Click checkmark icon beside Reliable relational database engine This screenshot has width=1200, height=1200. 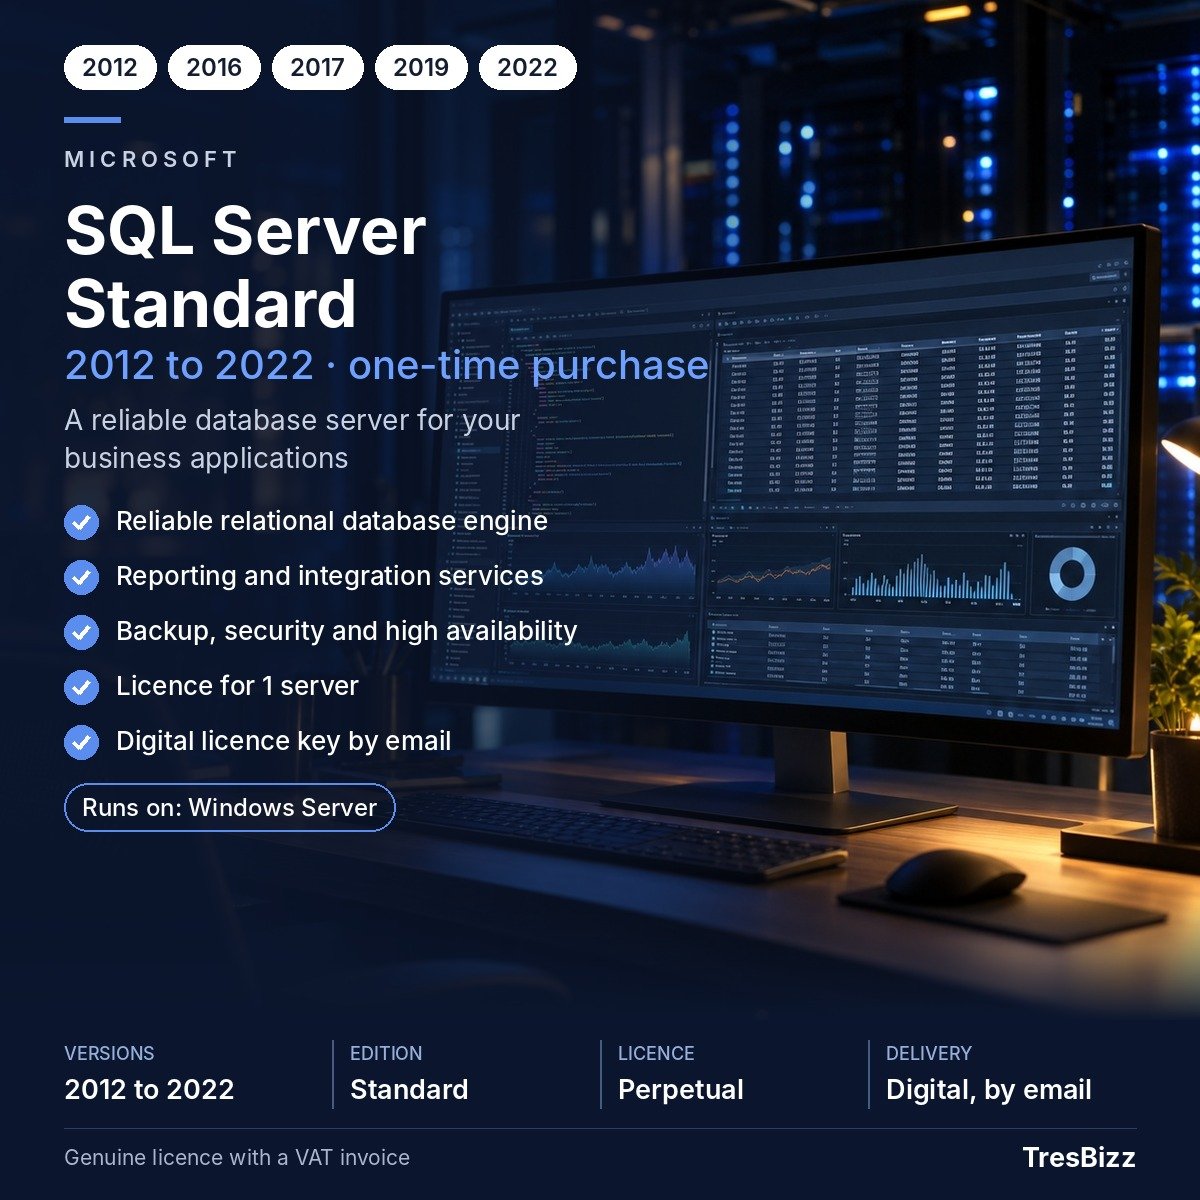tap(81, 522)
